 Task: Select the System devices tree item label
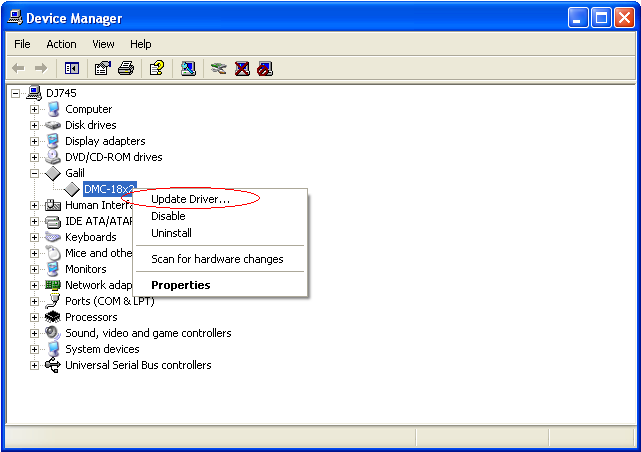(x=102, y=349)
